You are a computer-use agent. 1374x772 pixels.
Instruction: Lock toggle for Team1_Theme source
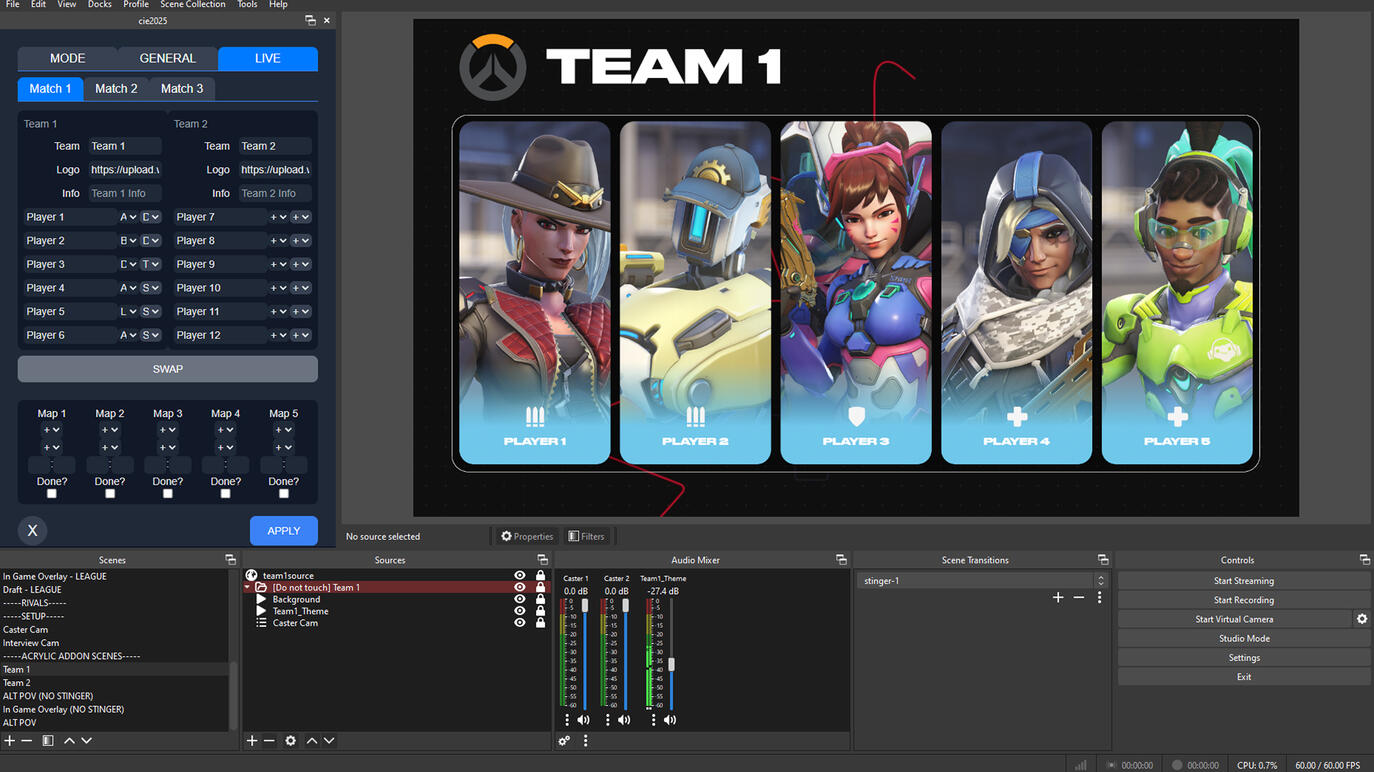[541, 611]
